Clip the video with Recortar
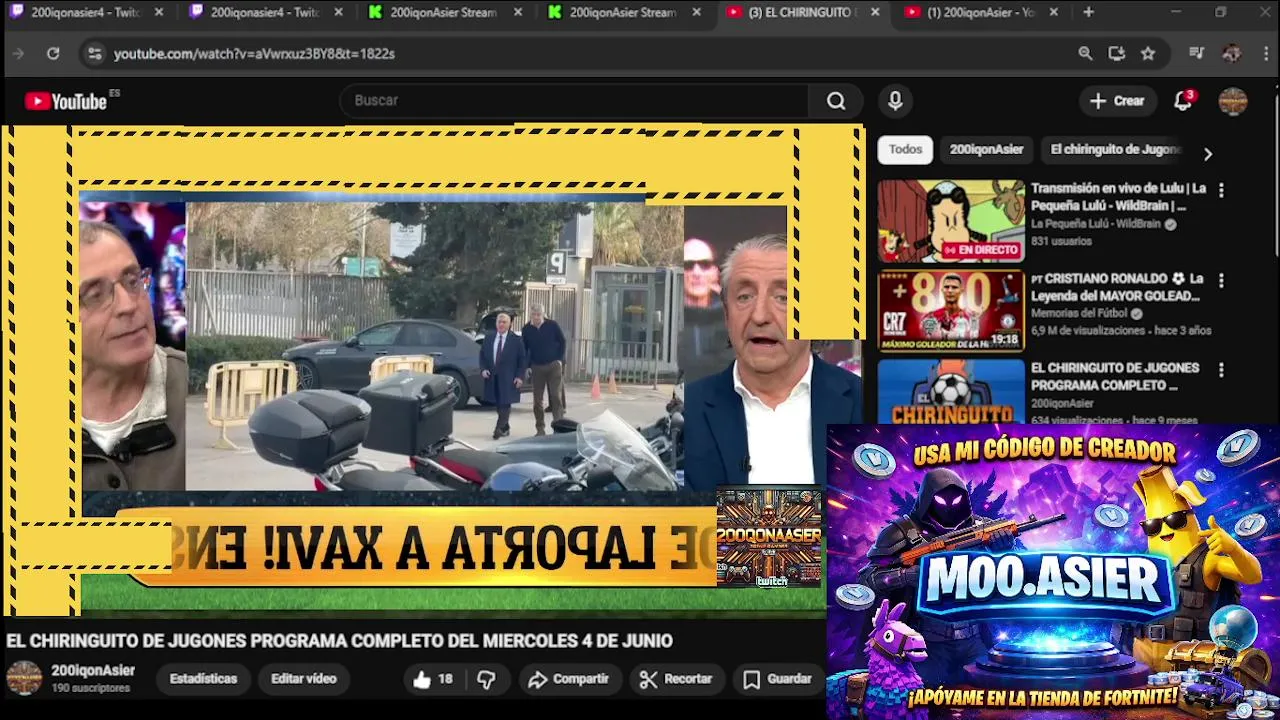Viewport: 1280px width, 720px height. pos(676,679)
